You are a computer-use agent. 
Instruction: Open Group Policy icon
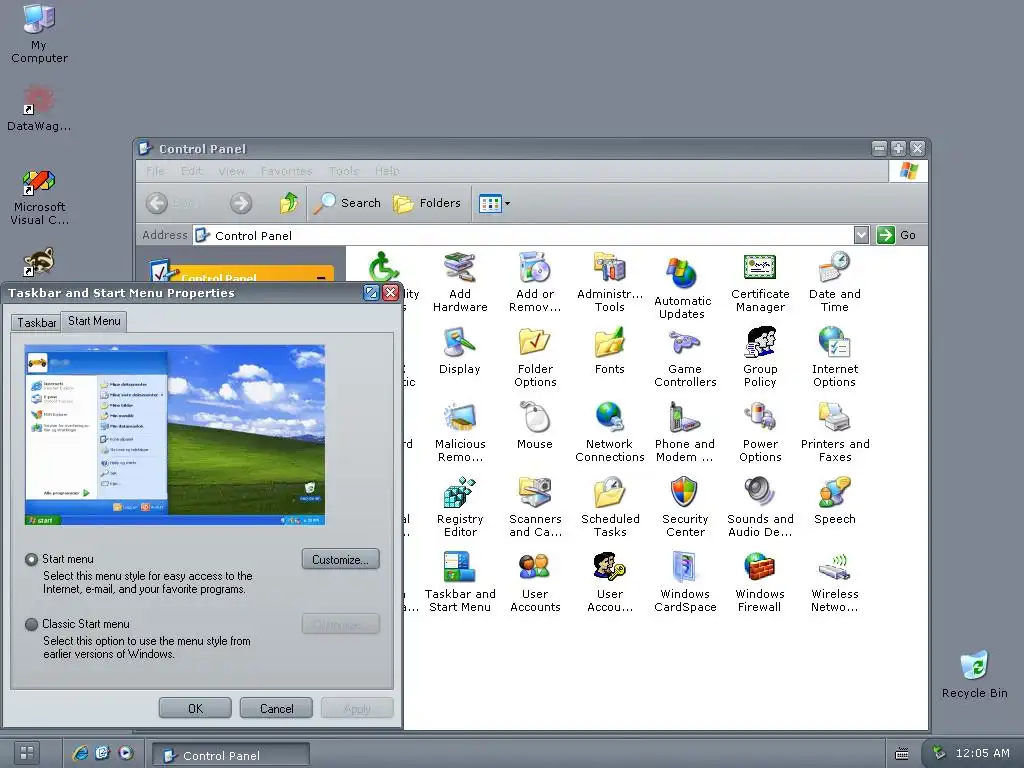tap(760, 357)
